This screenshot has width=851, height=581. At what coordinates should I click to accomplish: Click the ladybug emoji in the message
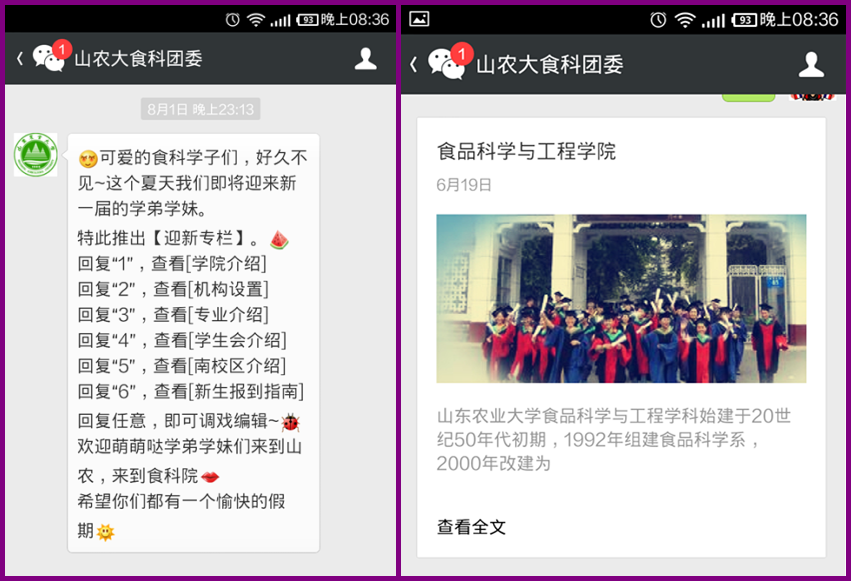point(291,422)
